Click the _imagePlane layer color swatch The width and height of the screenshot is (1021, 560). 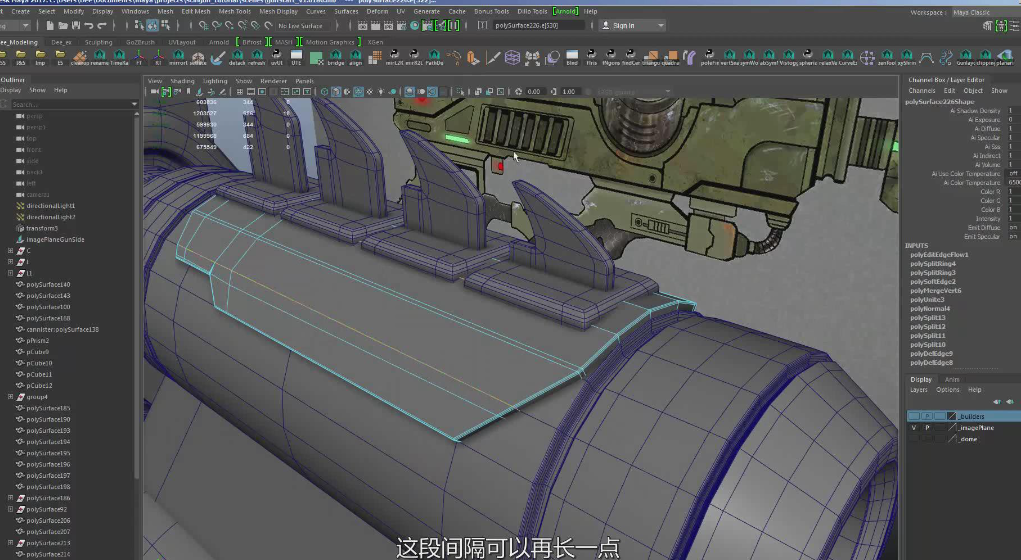pyautogui.click(x=951, y=428)
